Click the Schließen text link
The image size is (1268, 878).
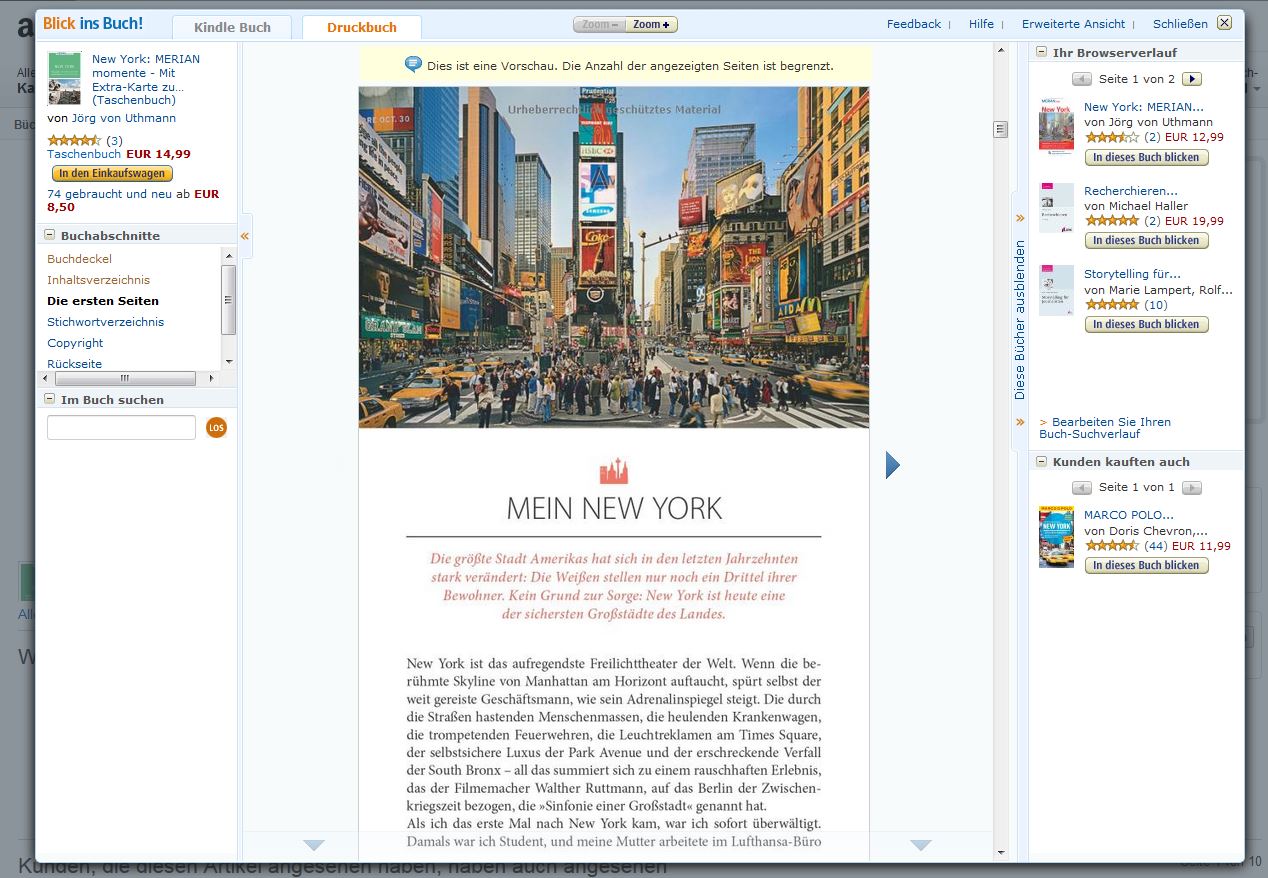point(1180,24)
